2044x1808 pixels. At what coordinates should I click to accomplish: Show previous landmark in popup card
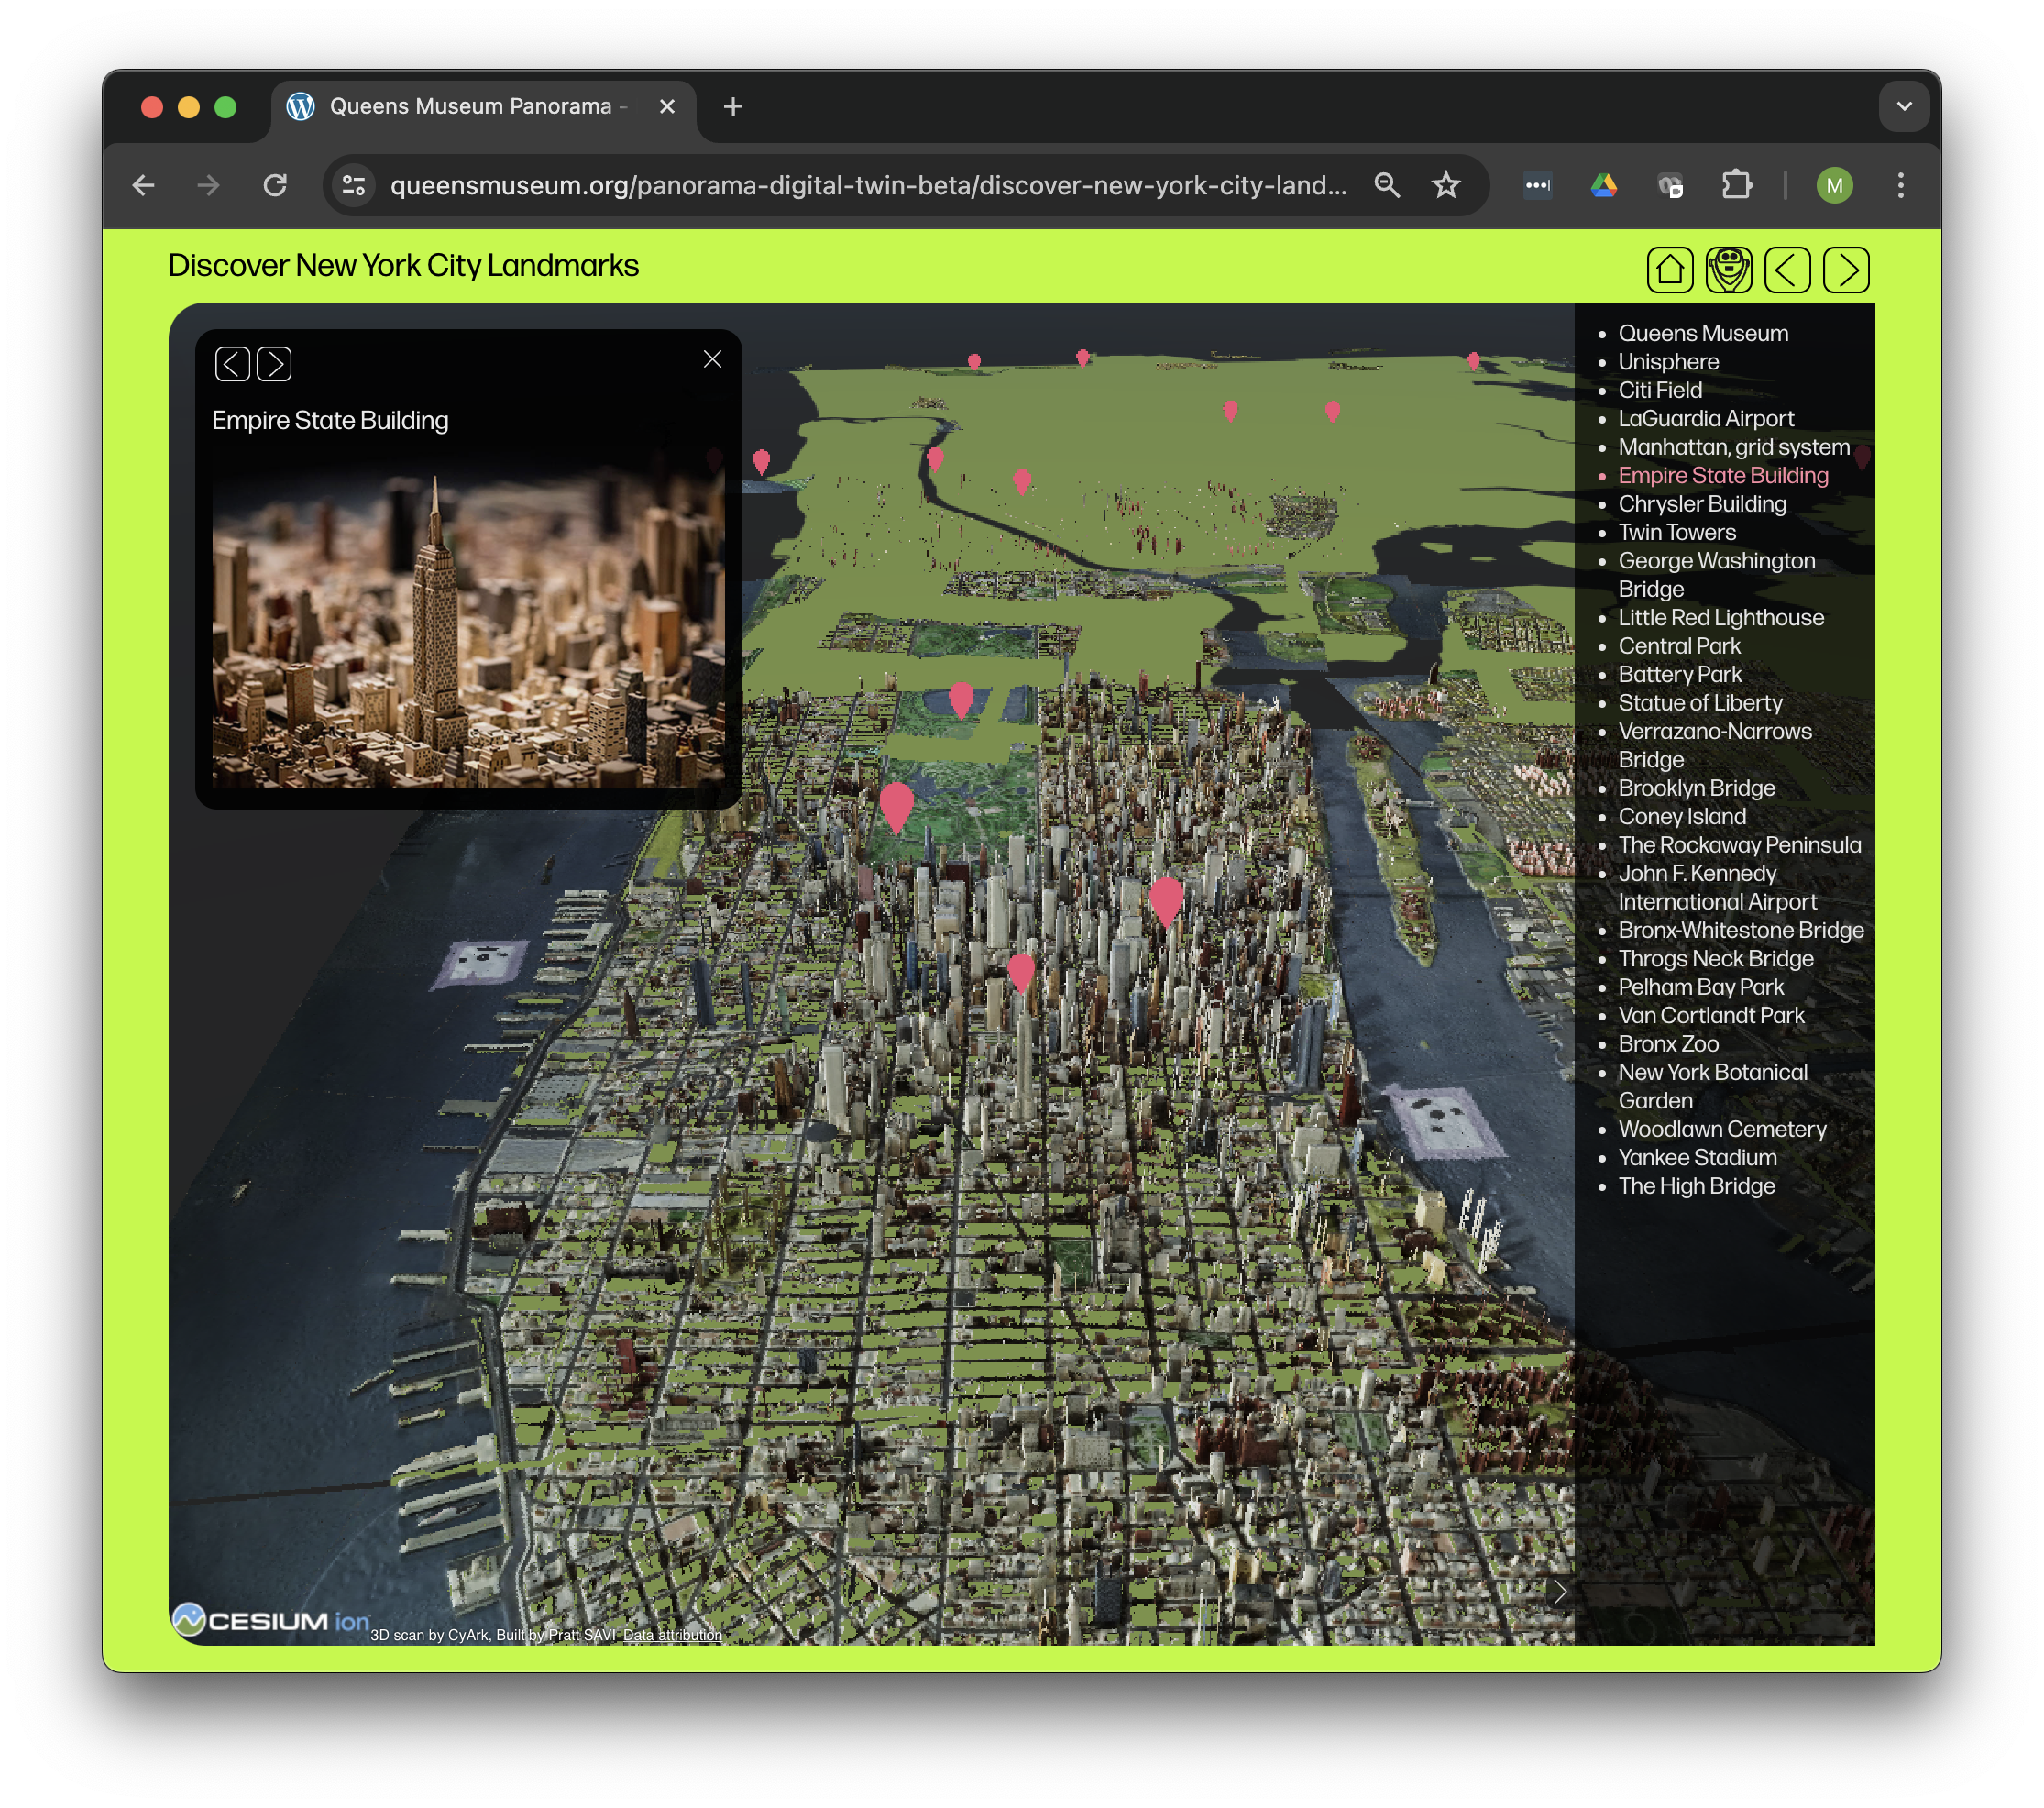pyautogui.click(x=232, y=364)
